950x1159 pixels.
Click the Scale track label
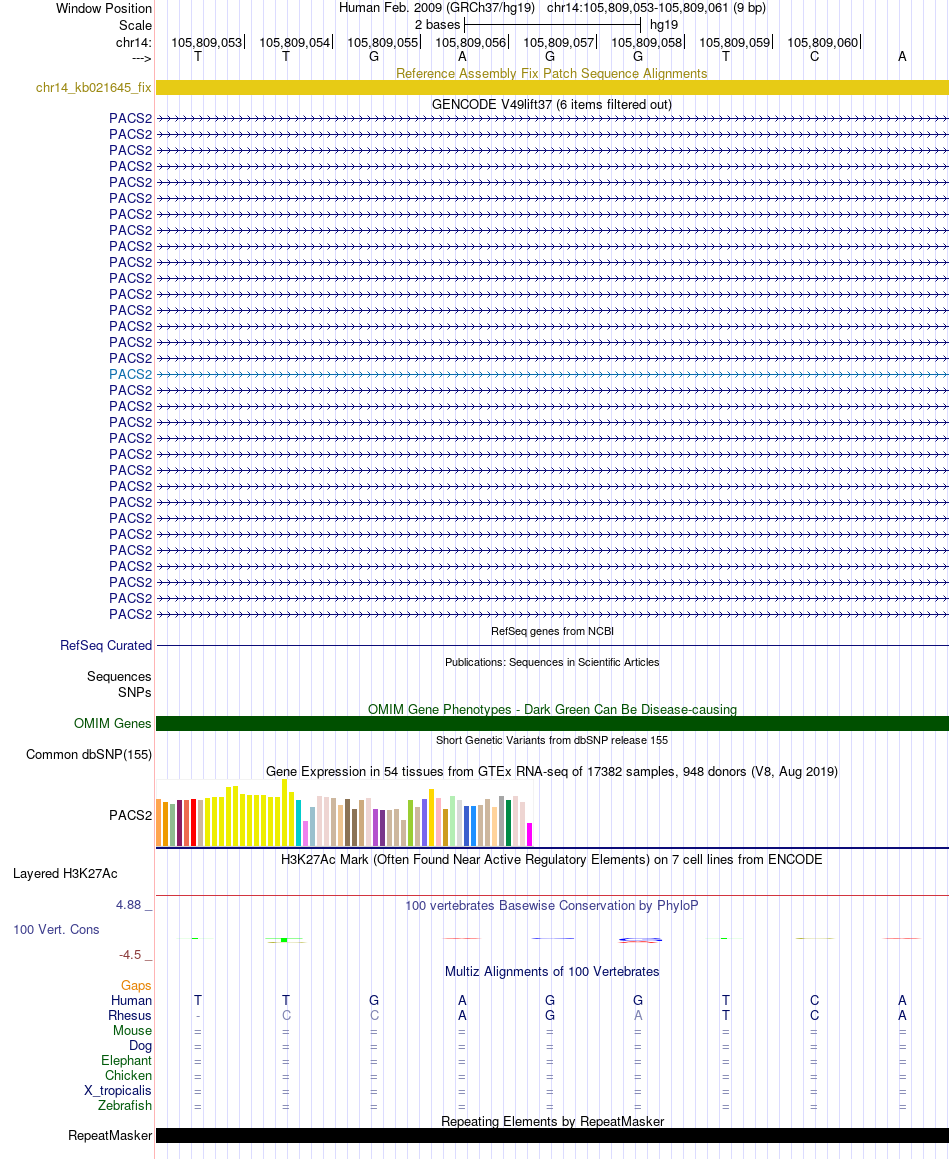[x=135, y=25]
